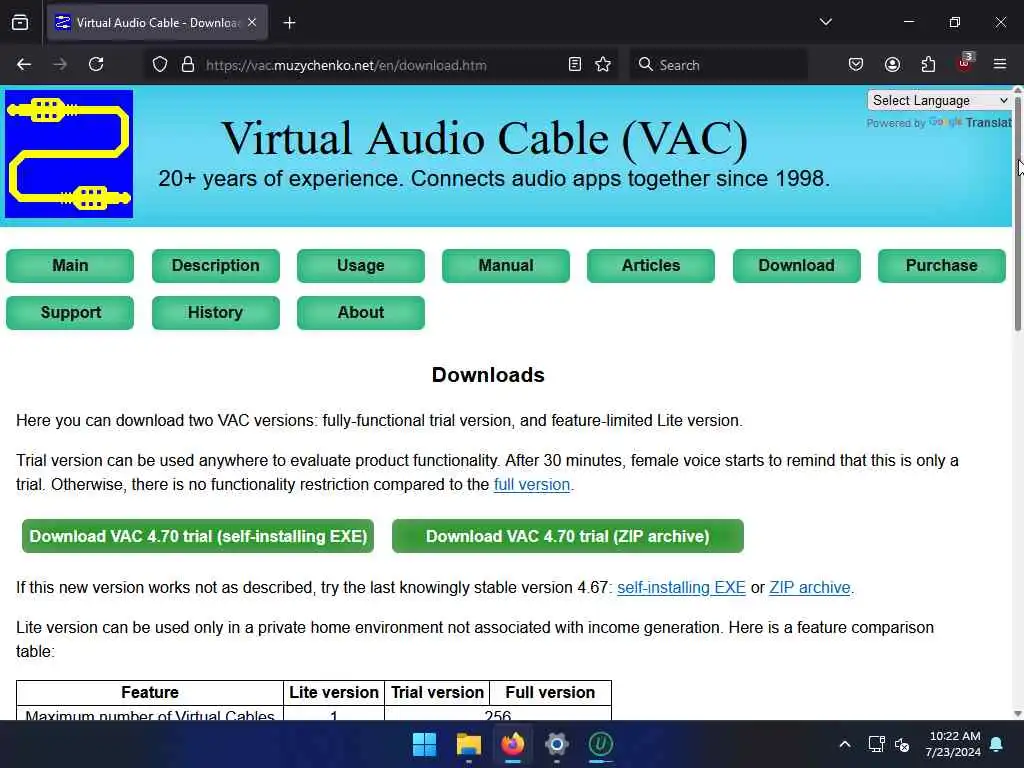Open the Manual page
Screen dimensions: 1024x768
[505, 266]
